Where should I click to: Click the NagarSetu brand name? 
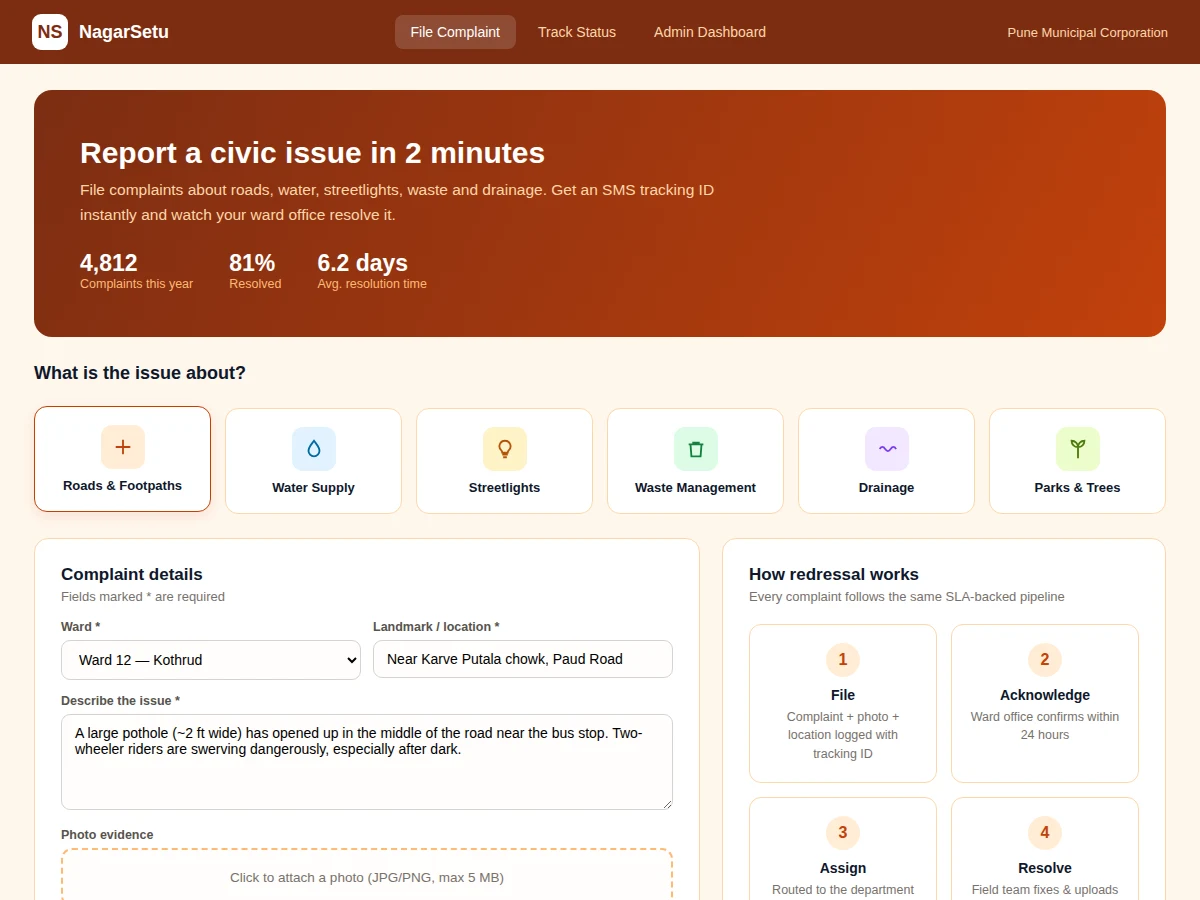tap(124, 32)
